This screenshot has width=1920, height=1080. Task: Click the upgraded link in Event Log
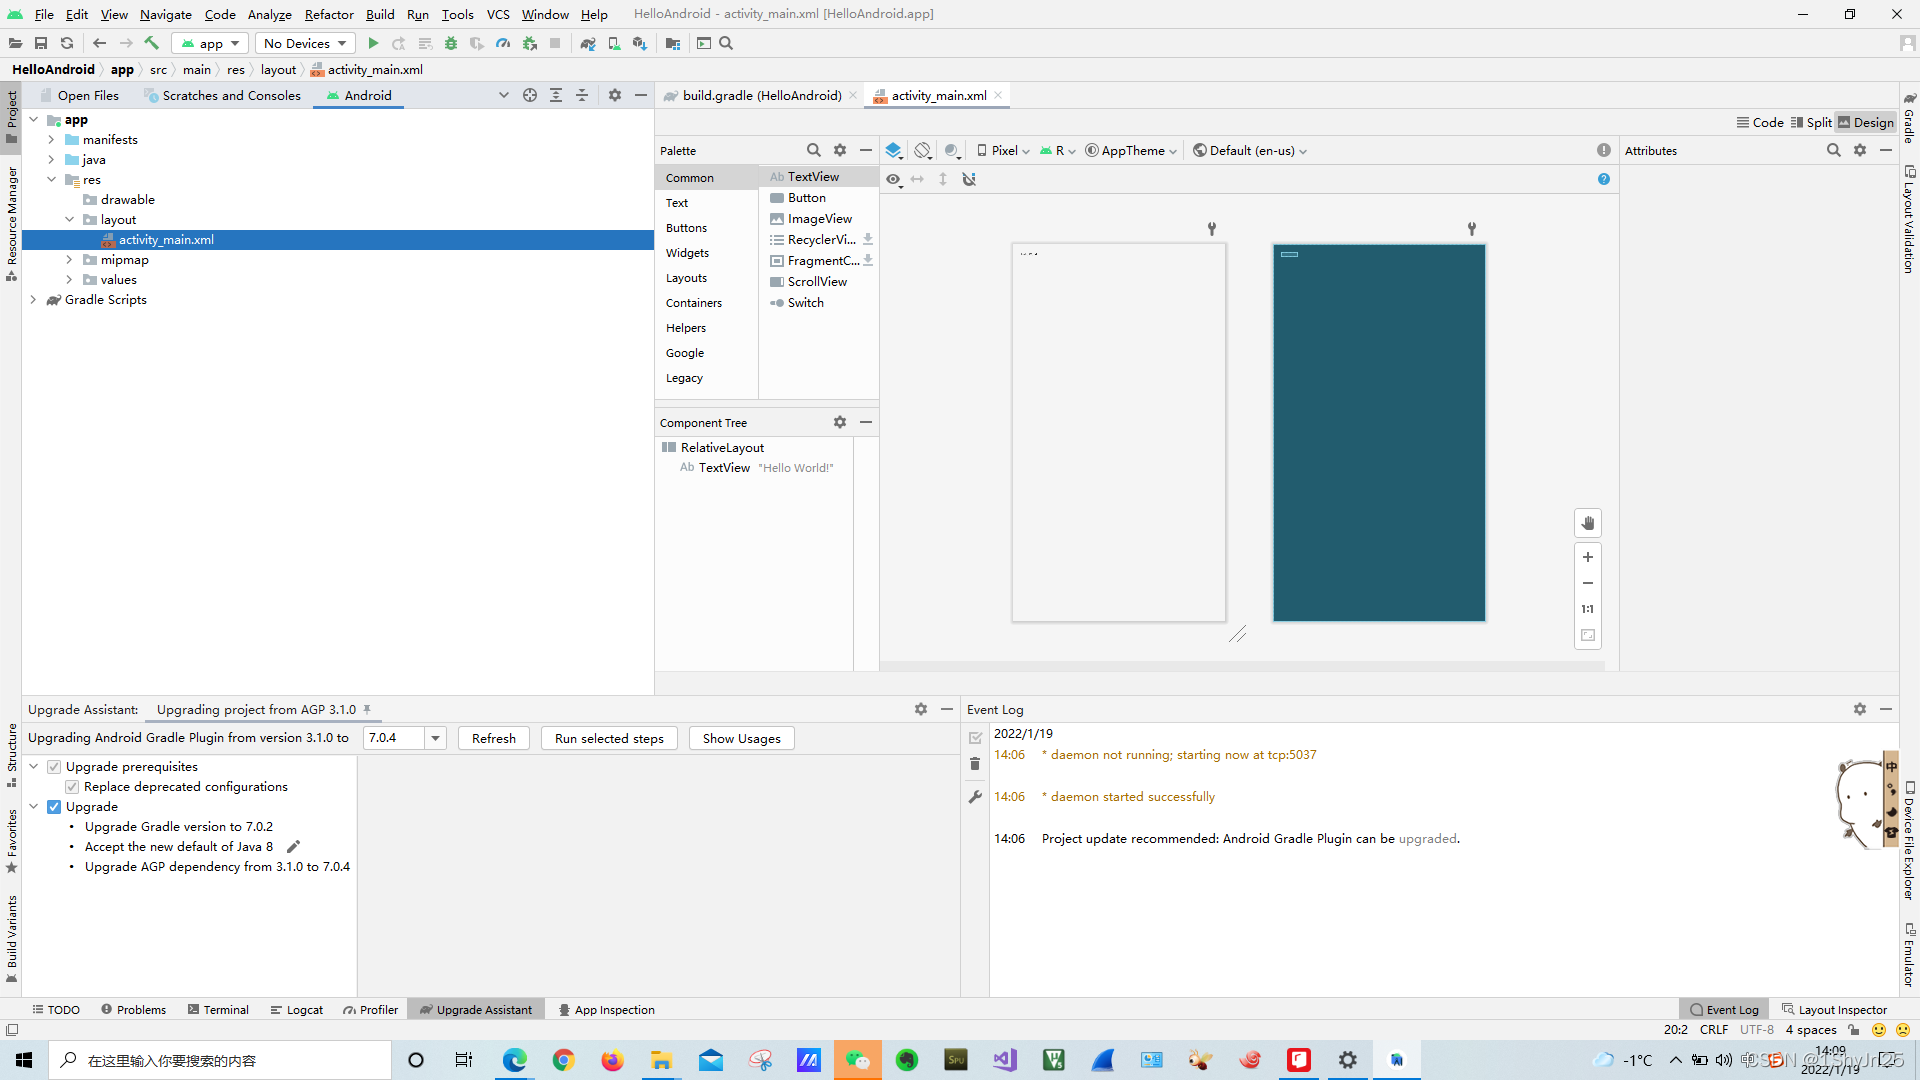[1427, 839]
